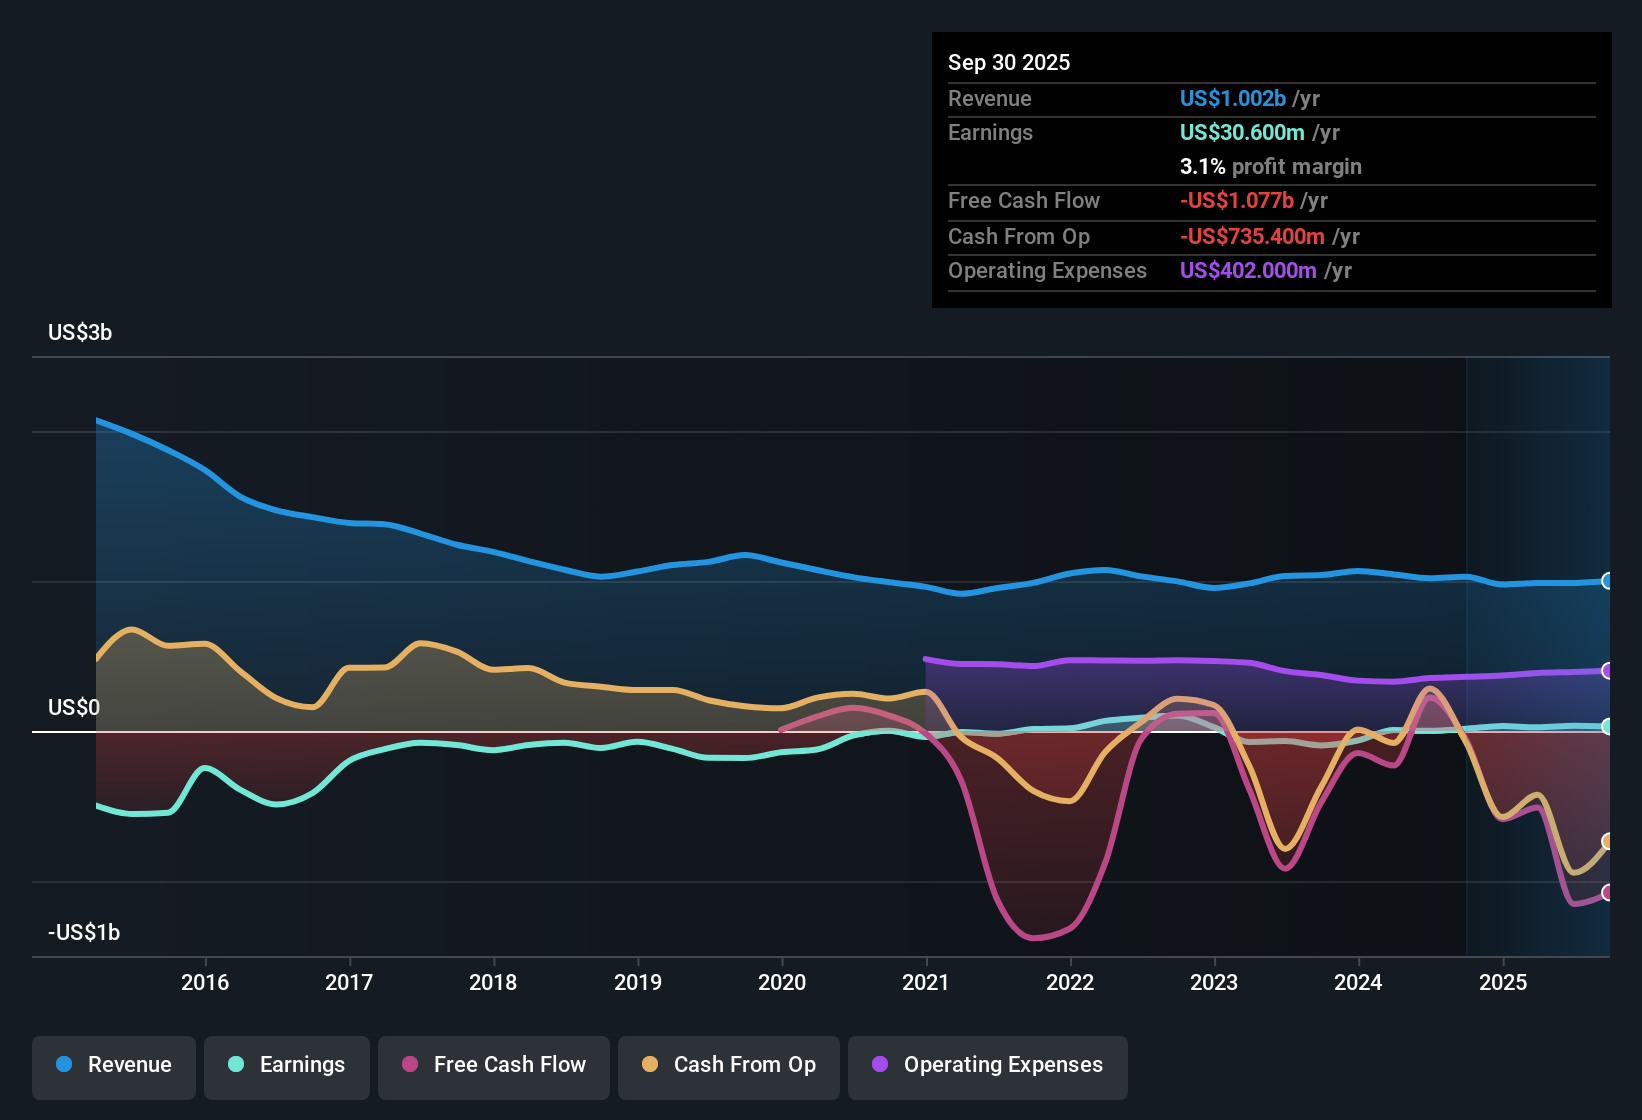This screenshot has width=1642, height=1120.
Task: Click the teal Earnings endpoint marker
Action: pyautogui.click(x=1607, y=727)
